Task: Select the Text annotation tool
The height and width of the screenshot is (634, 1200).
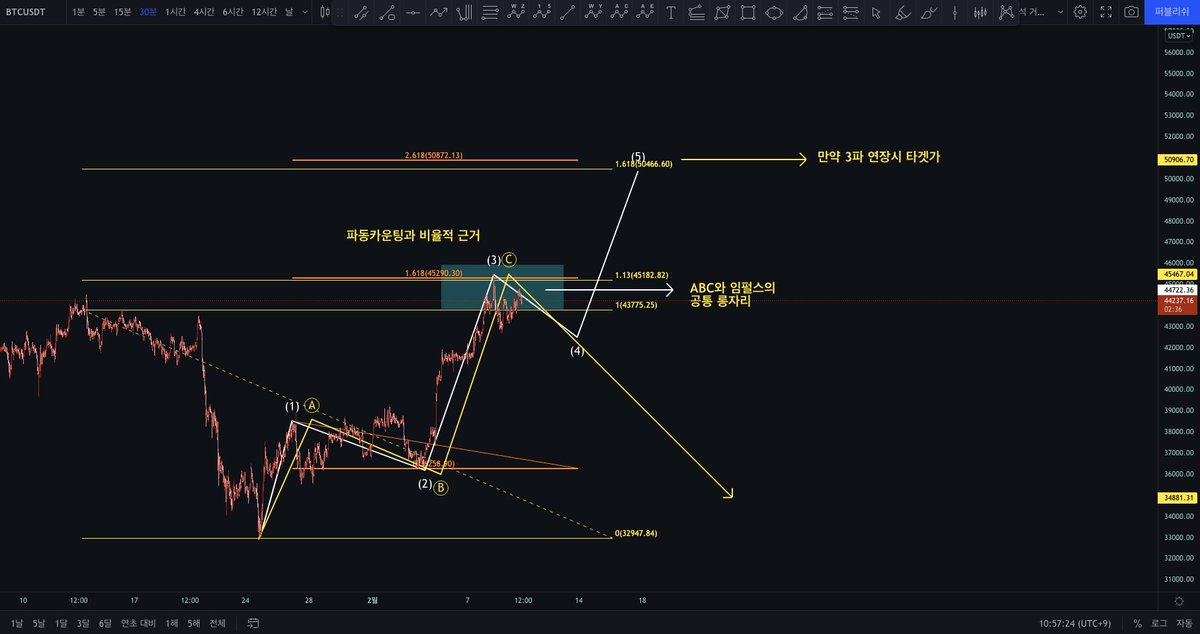Action: [670, 14]
